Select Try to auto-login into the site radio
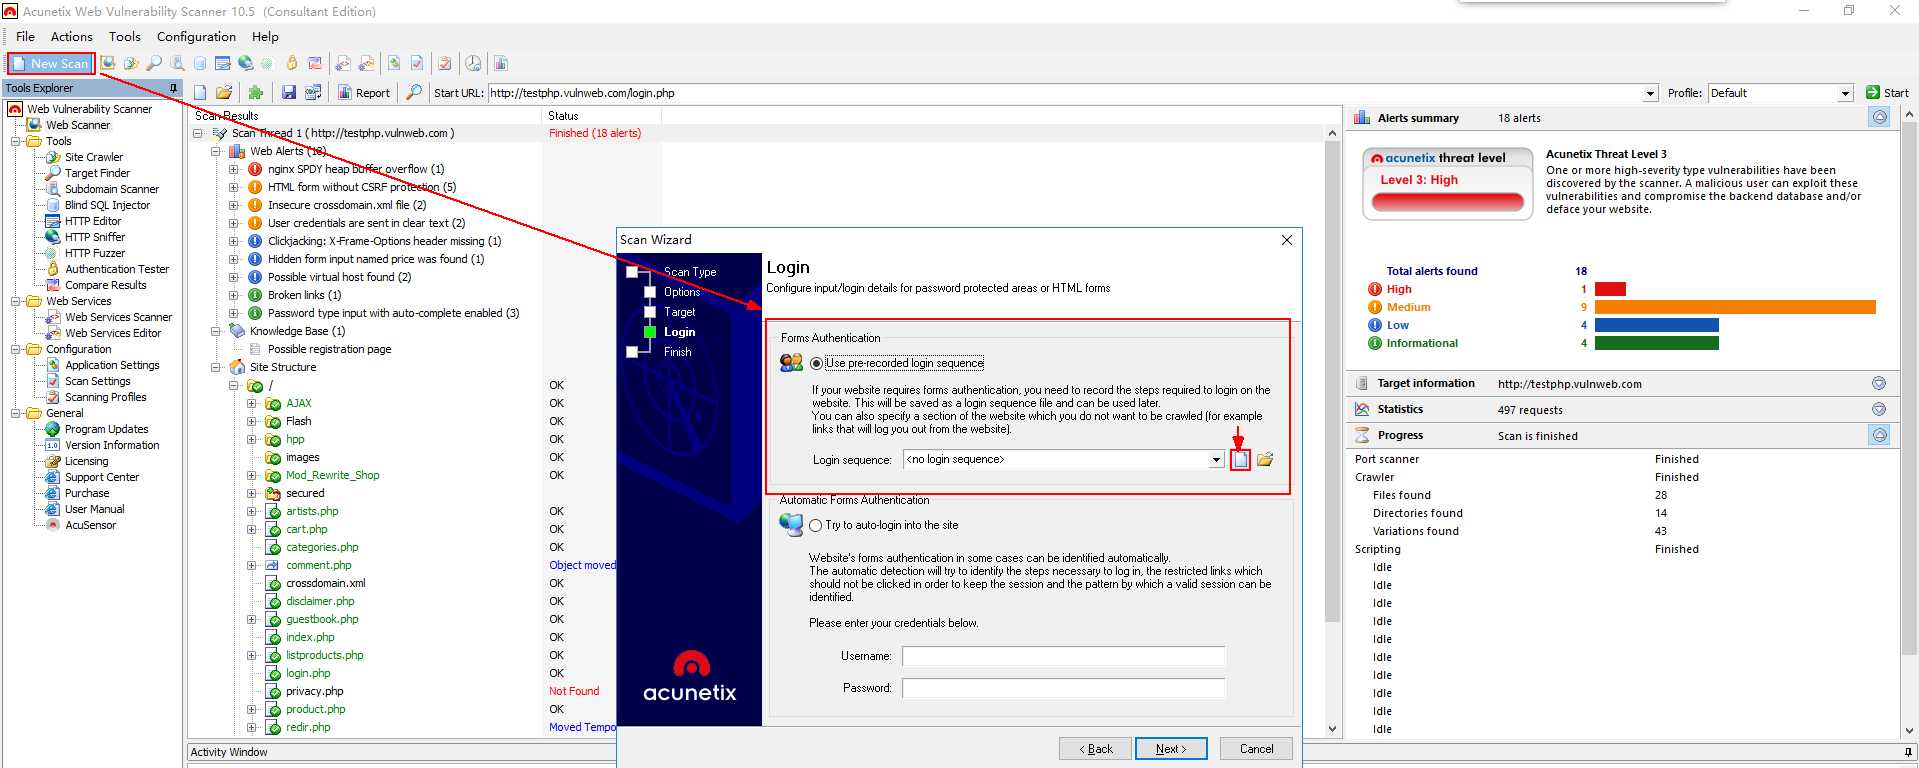1919x768 pixels. [x=816, y=525]
